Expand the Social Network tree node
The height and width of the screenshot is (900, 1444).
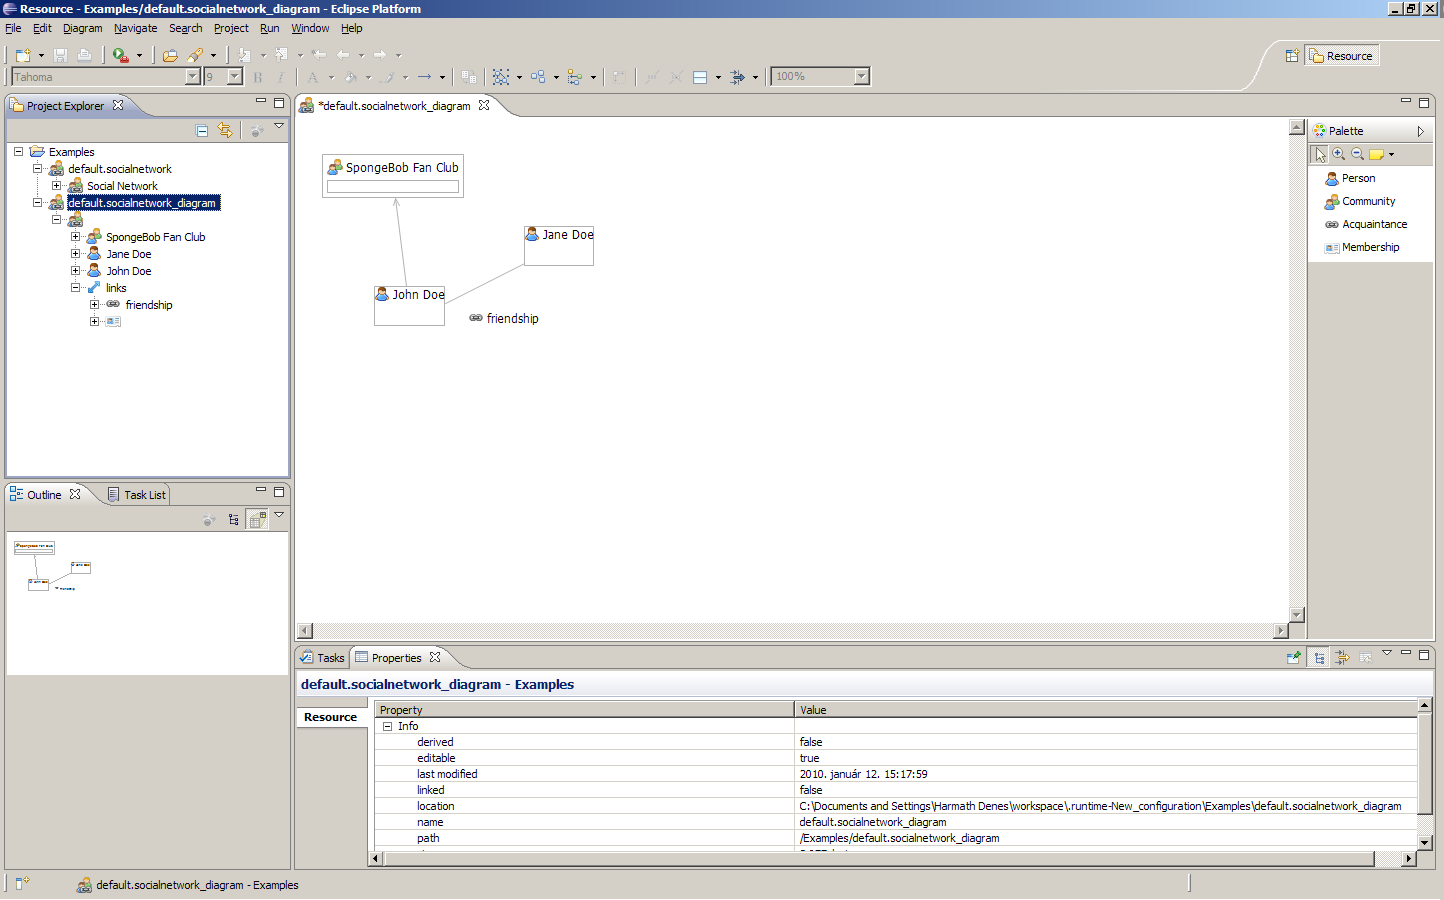[x=56, y=186]
